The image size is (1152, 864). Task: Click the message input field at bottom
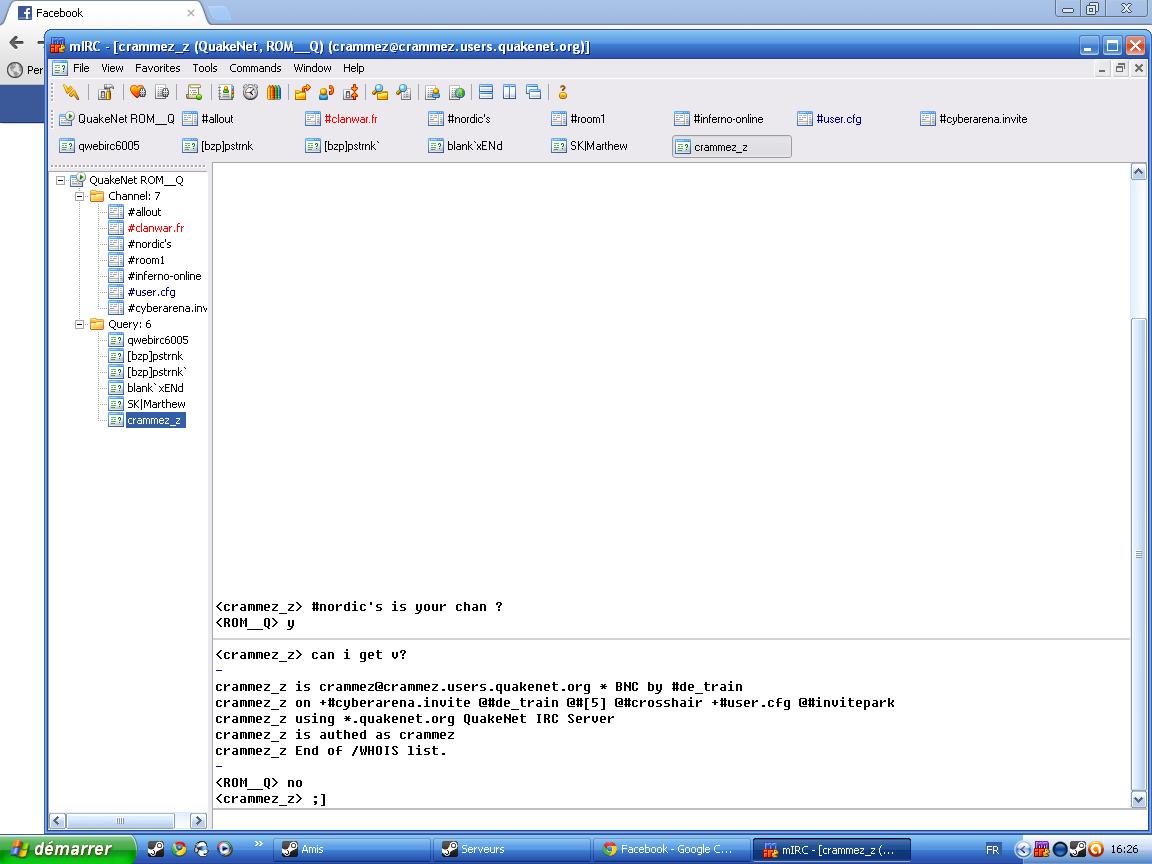670,820
